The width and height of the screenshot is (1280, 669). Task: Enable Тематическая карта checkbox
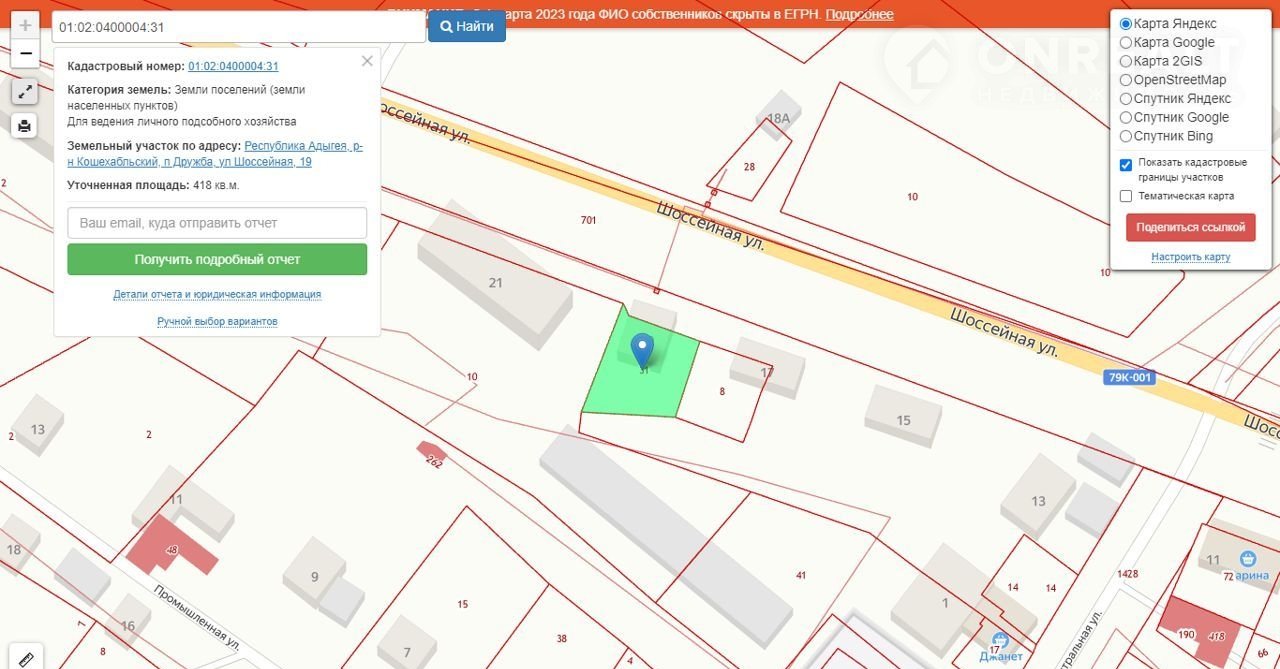1126,196
